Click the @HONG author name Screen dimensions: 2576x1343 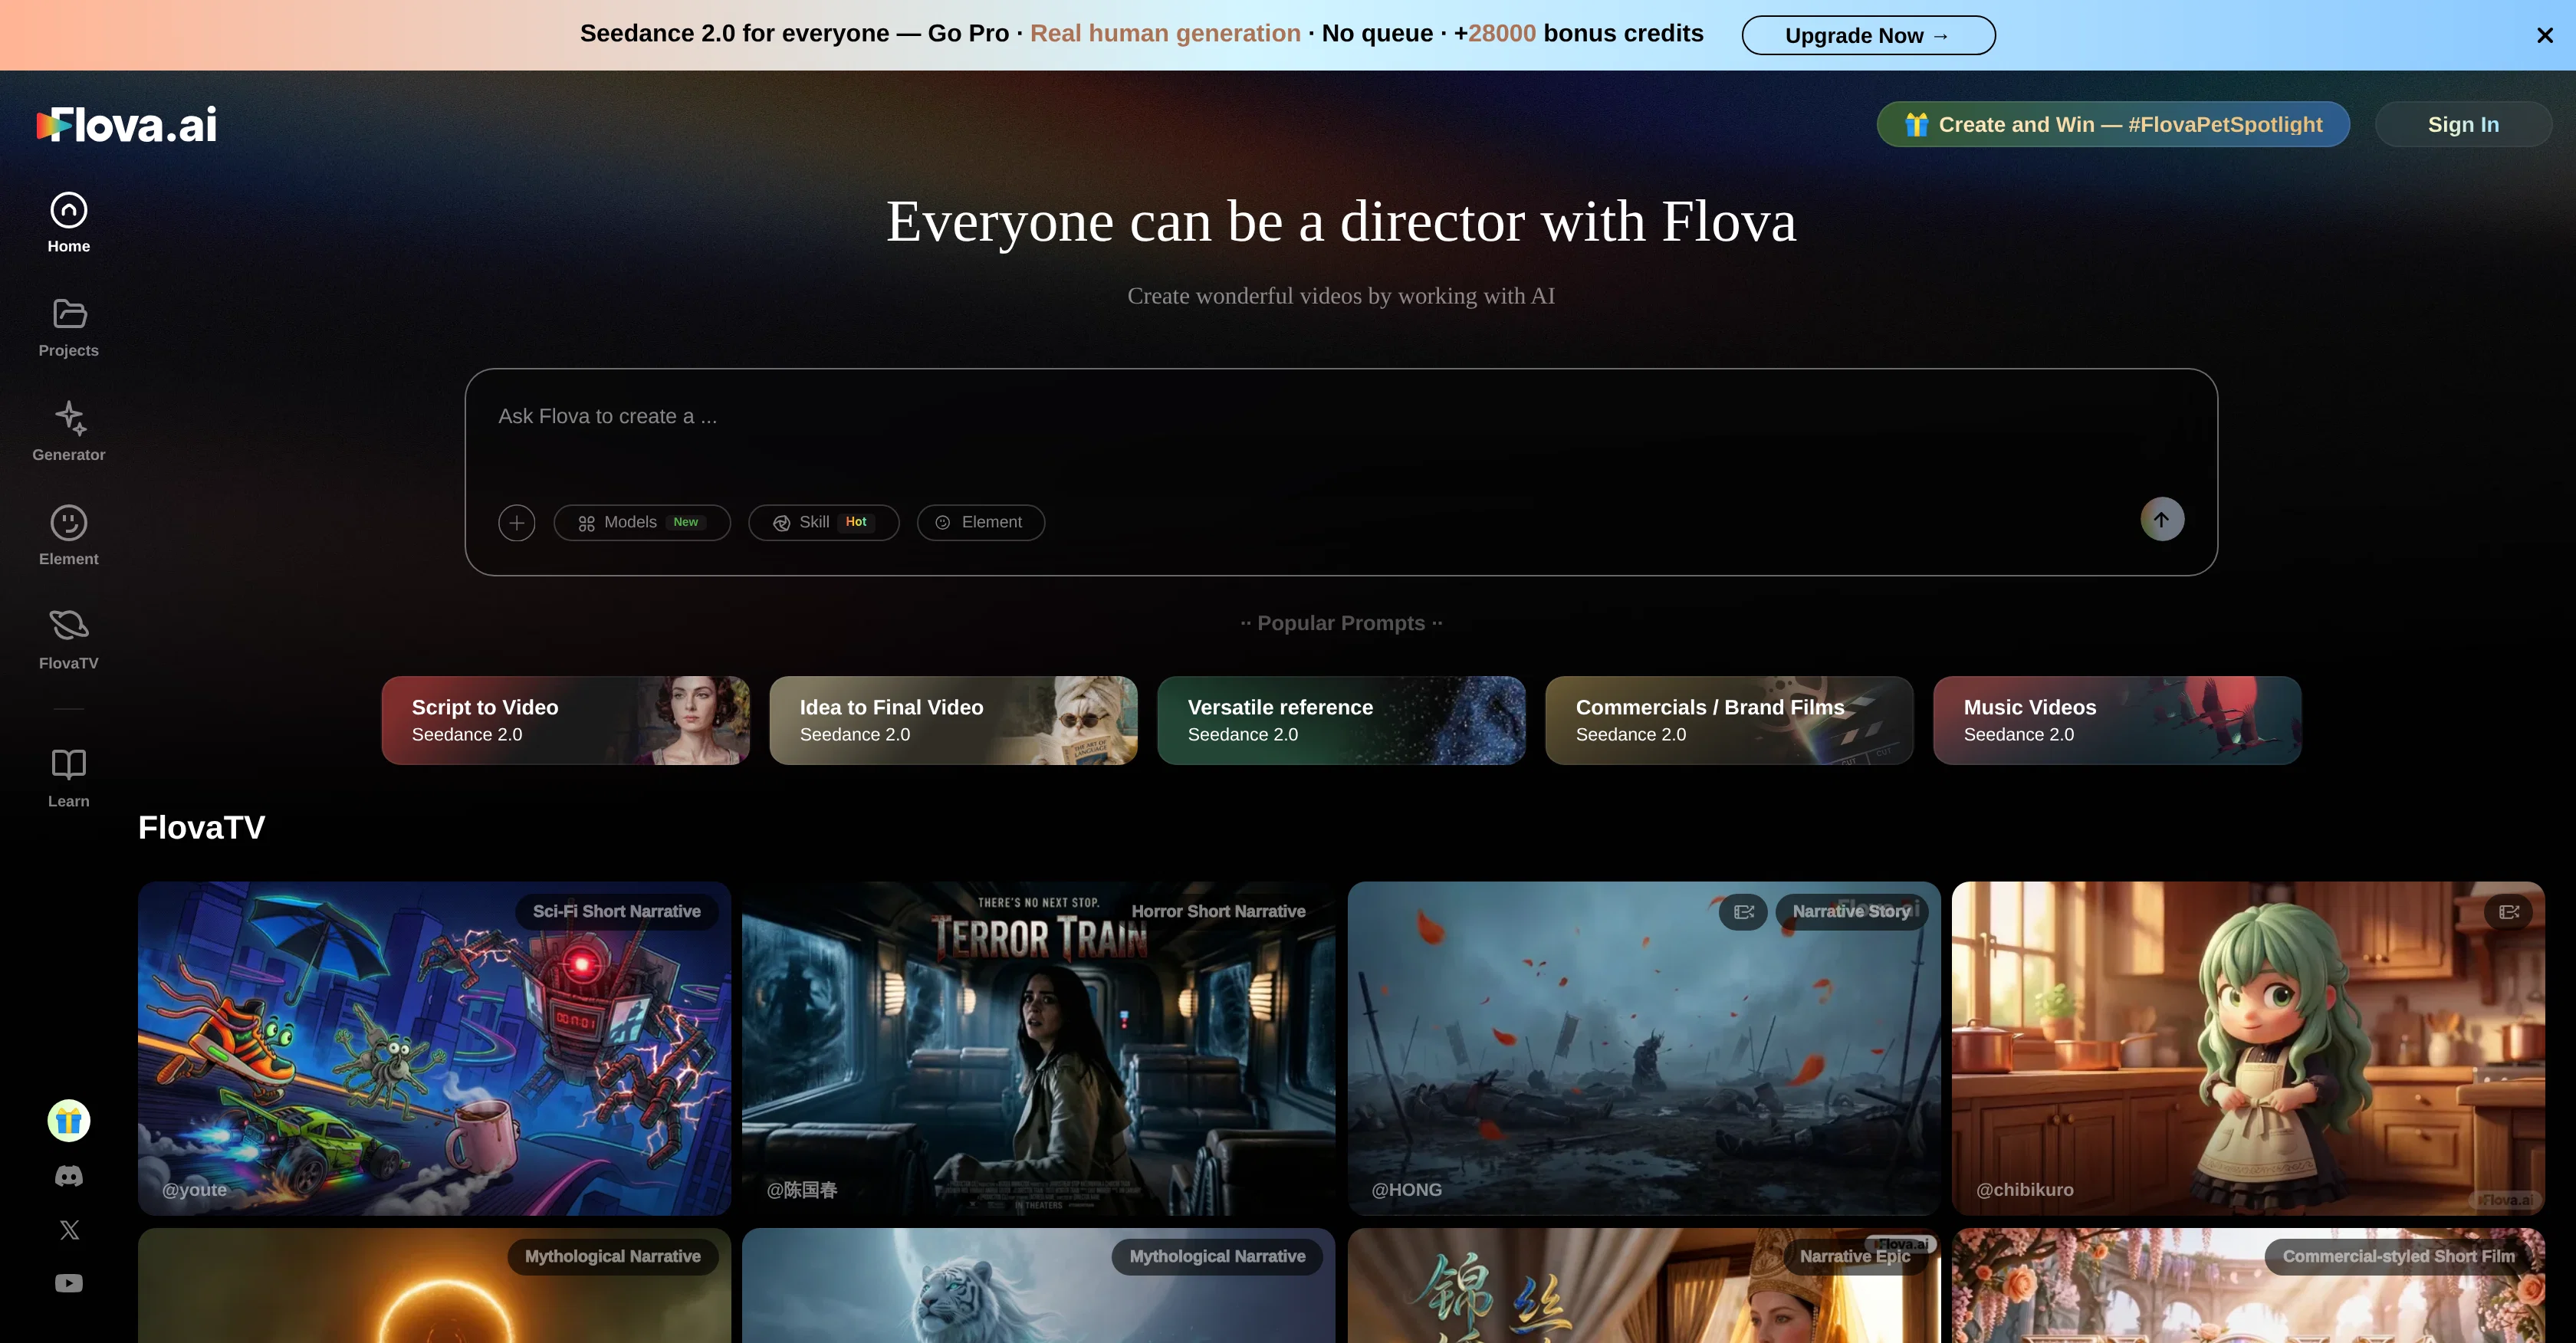tap(1406, 1189)
